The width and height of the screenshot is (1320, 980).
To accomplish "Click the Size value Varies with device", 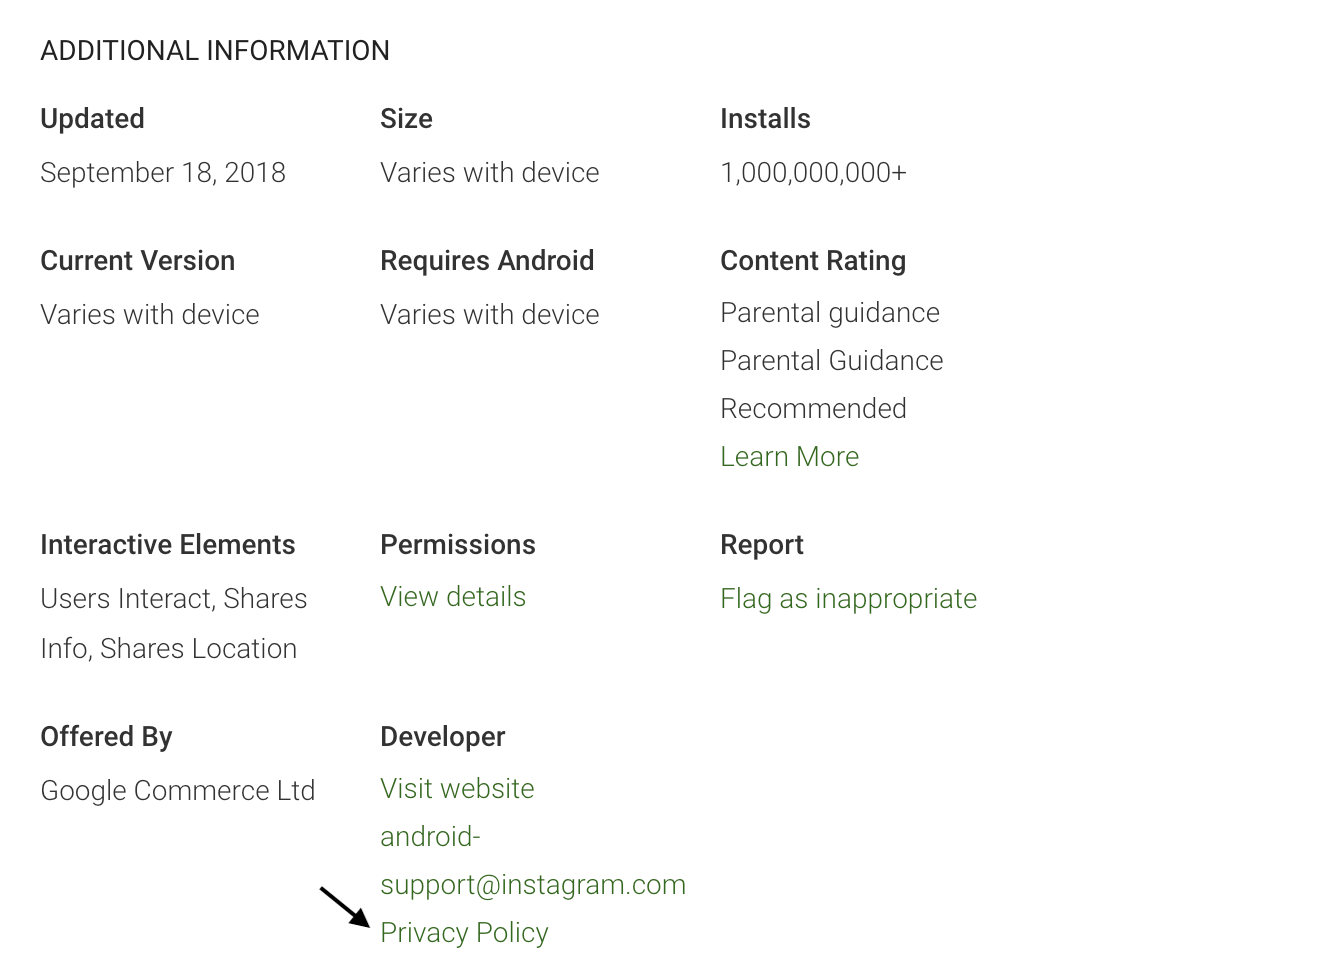I will [x=489, y=172].
